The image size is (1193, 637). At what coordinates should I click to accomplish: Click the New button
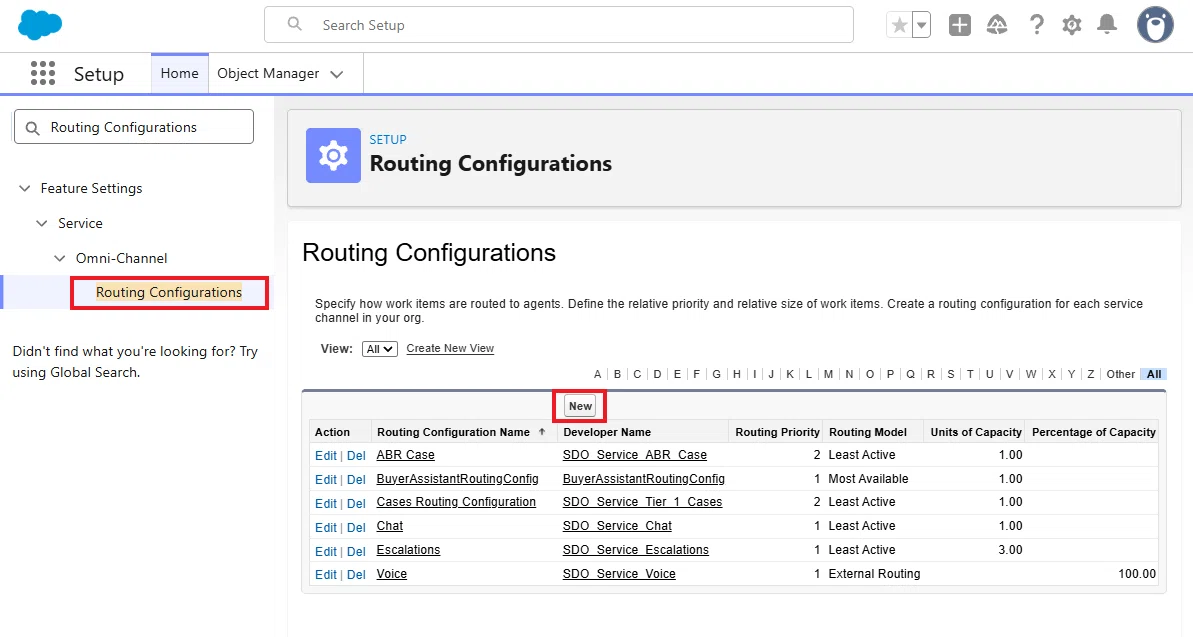pos(580,406)
